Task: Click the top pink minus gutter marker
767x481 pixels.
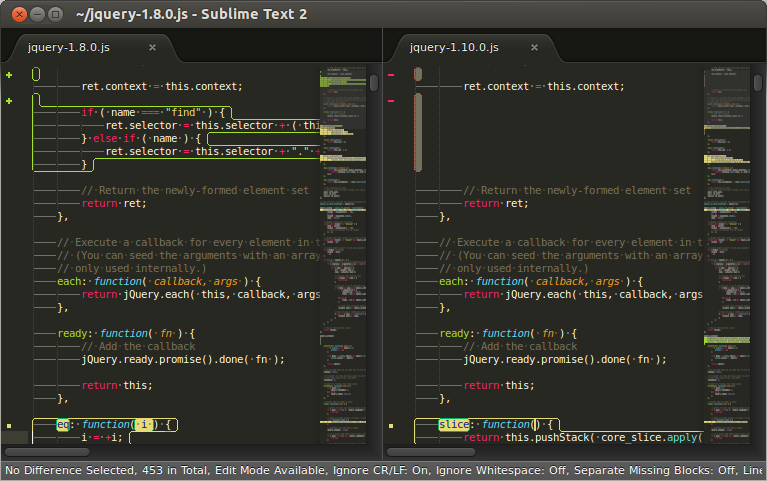Action: coord(391,75)
